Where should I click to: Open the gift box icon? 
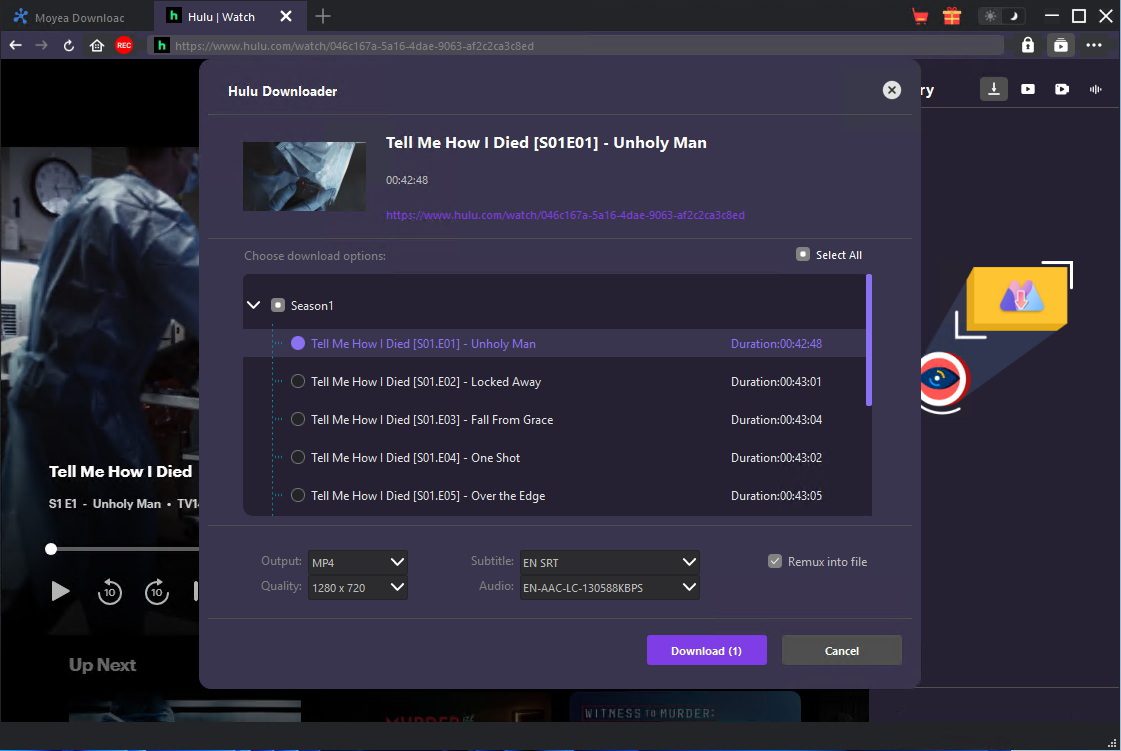(951, 16)
